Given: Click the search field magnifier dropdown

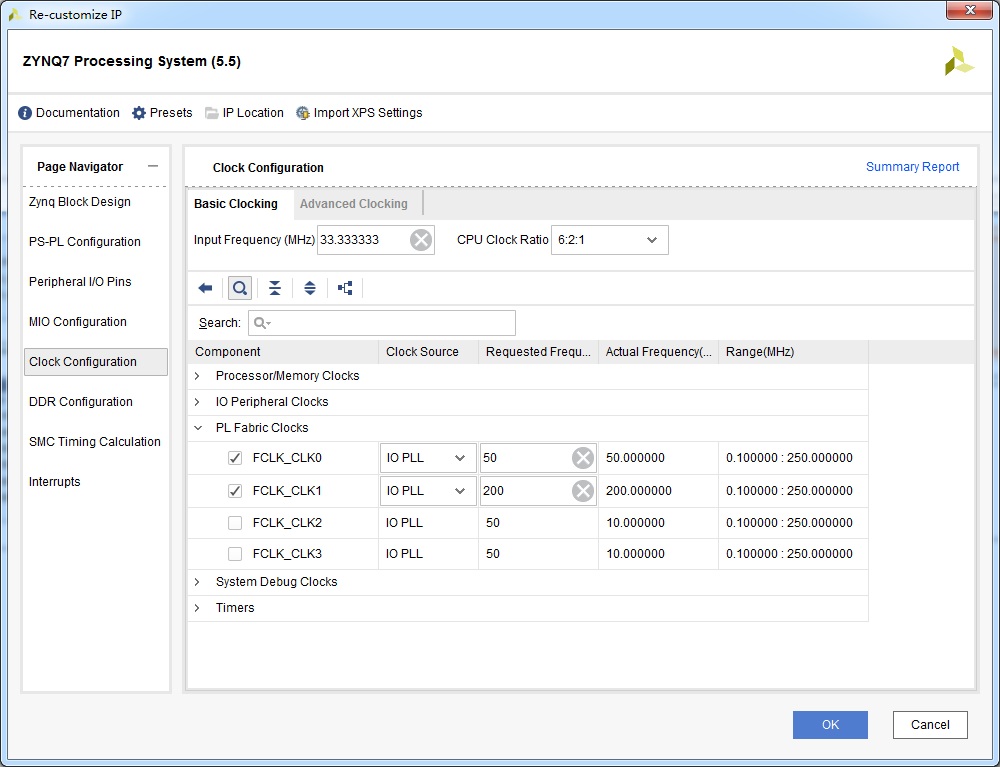Looking at the screenshot, I should (262, 323).
